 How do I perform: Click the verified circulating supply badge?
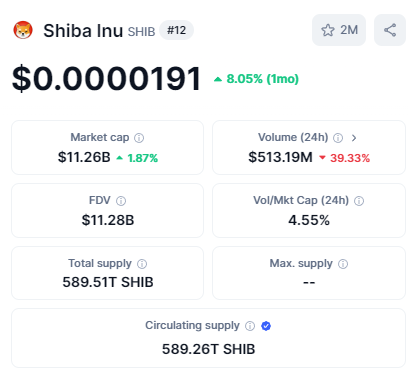point(266,326)
